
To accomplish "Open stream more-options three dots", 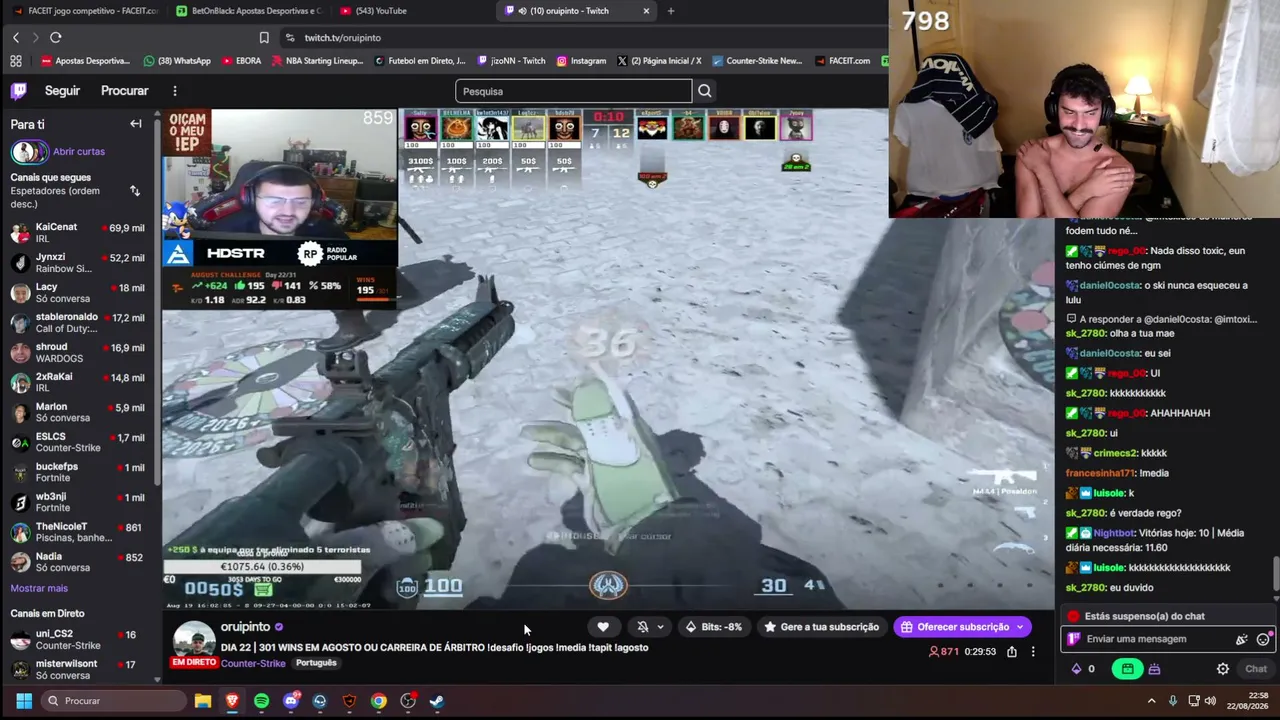I will click(1033, 652).
